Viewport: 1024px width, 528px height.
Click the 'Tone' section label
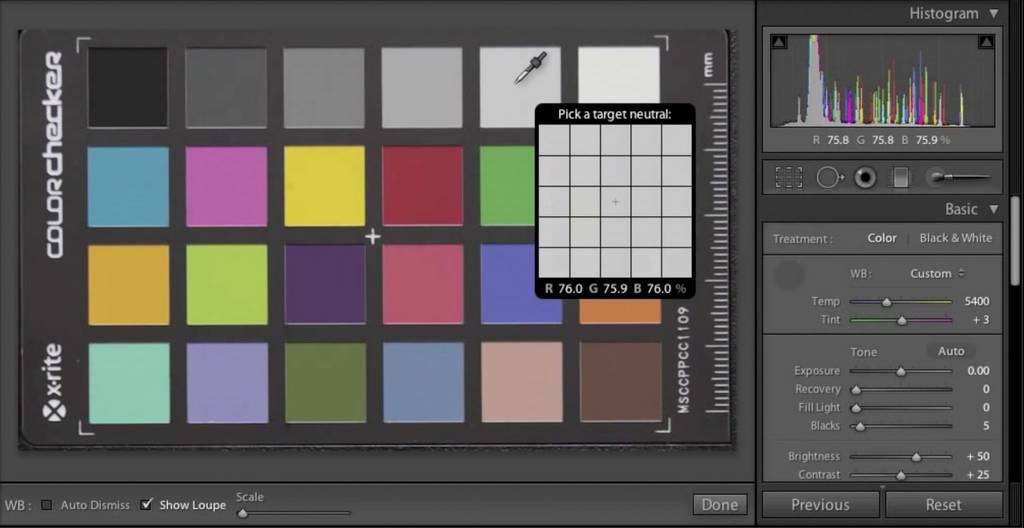[863, 352]
